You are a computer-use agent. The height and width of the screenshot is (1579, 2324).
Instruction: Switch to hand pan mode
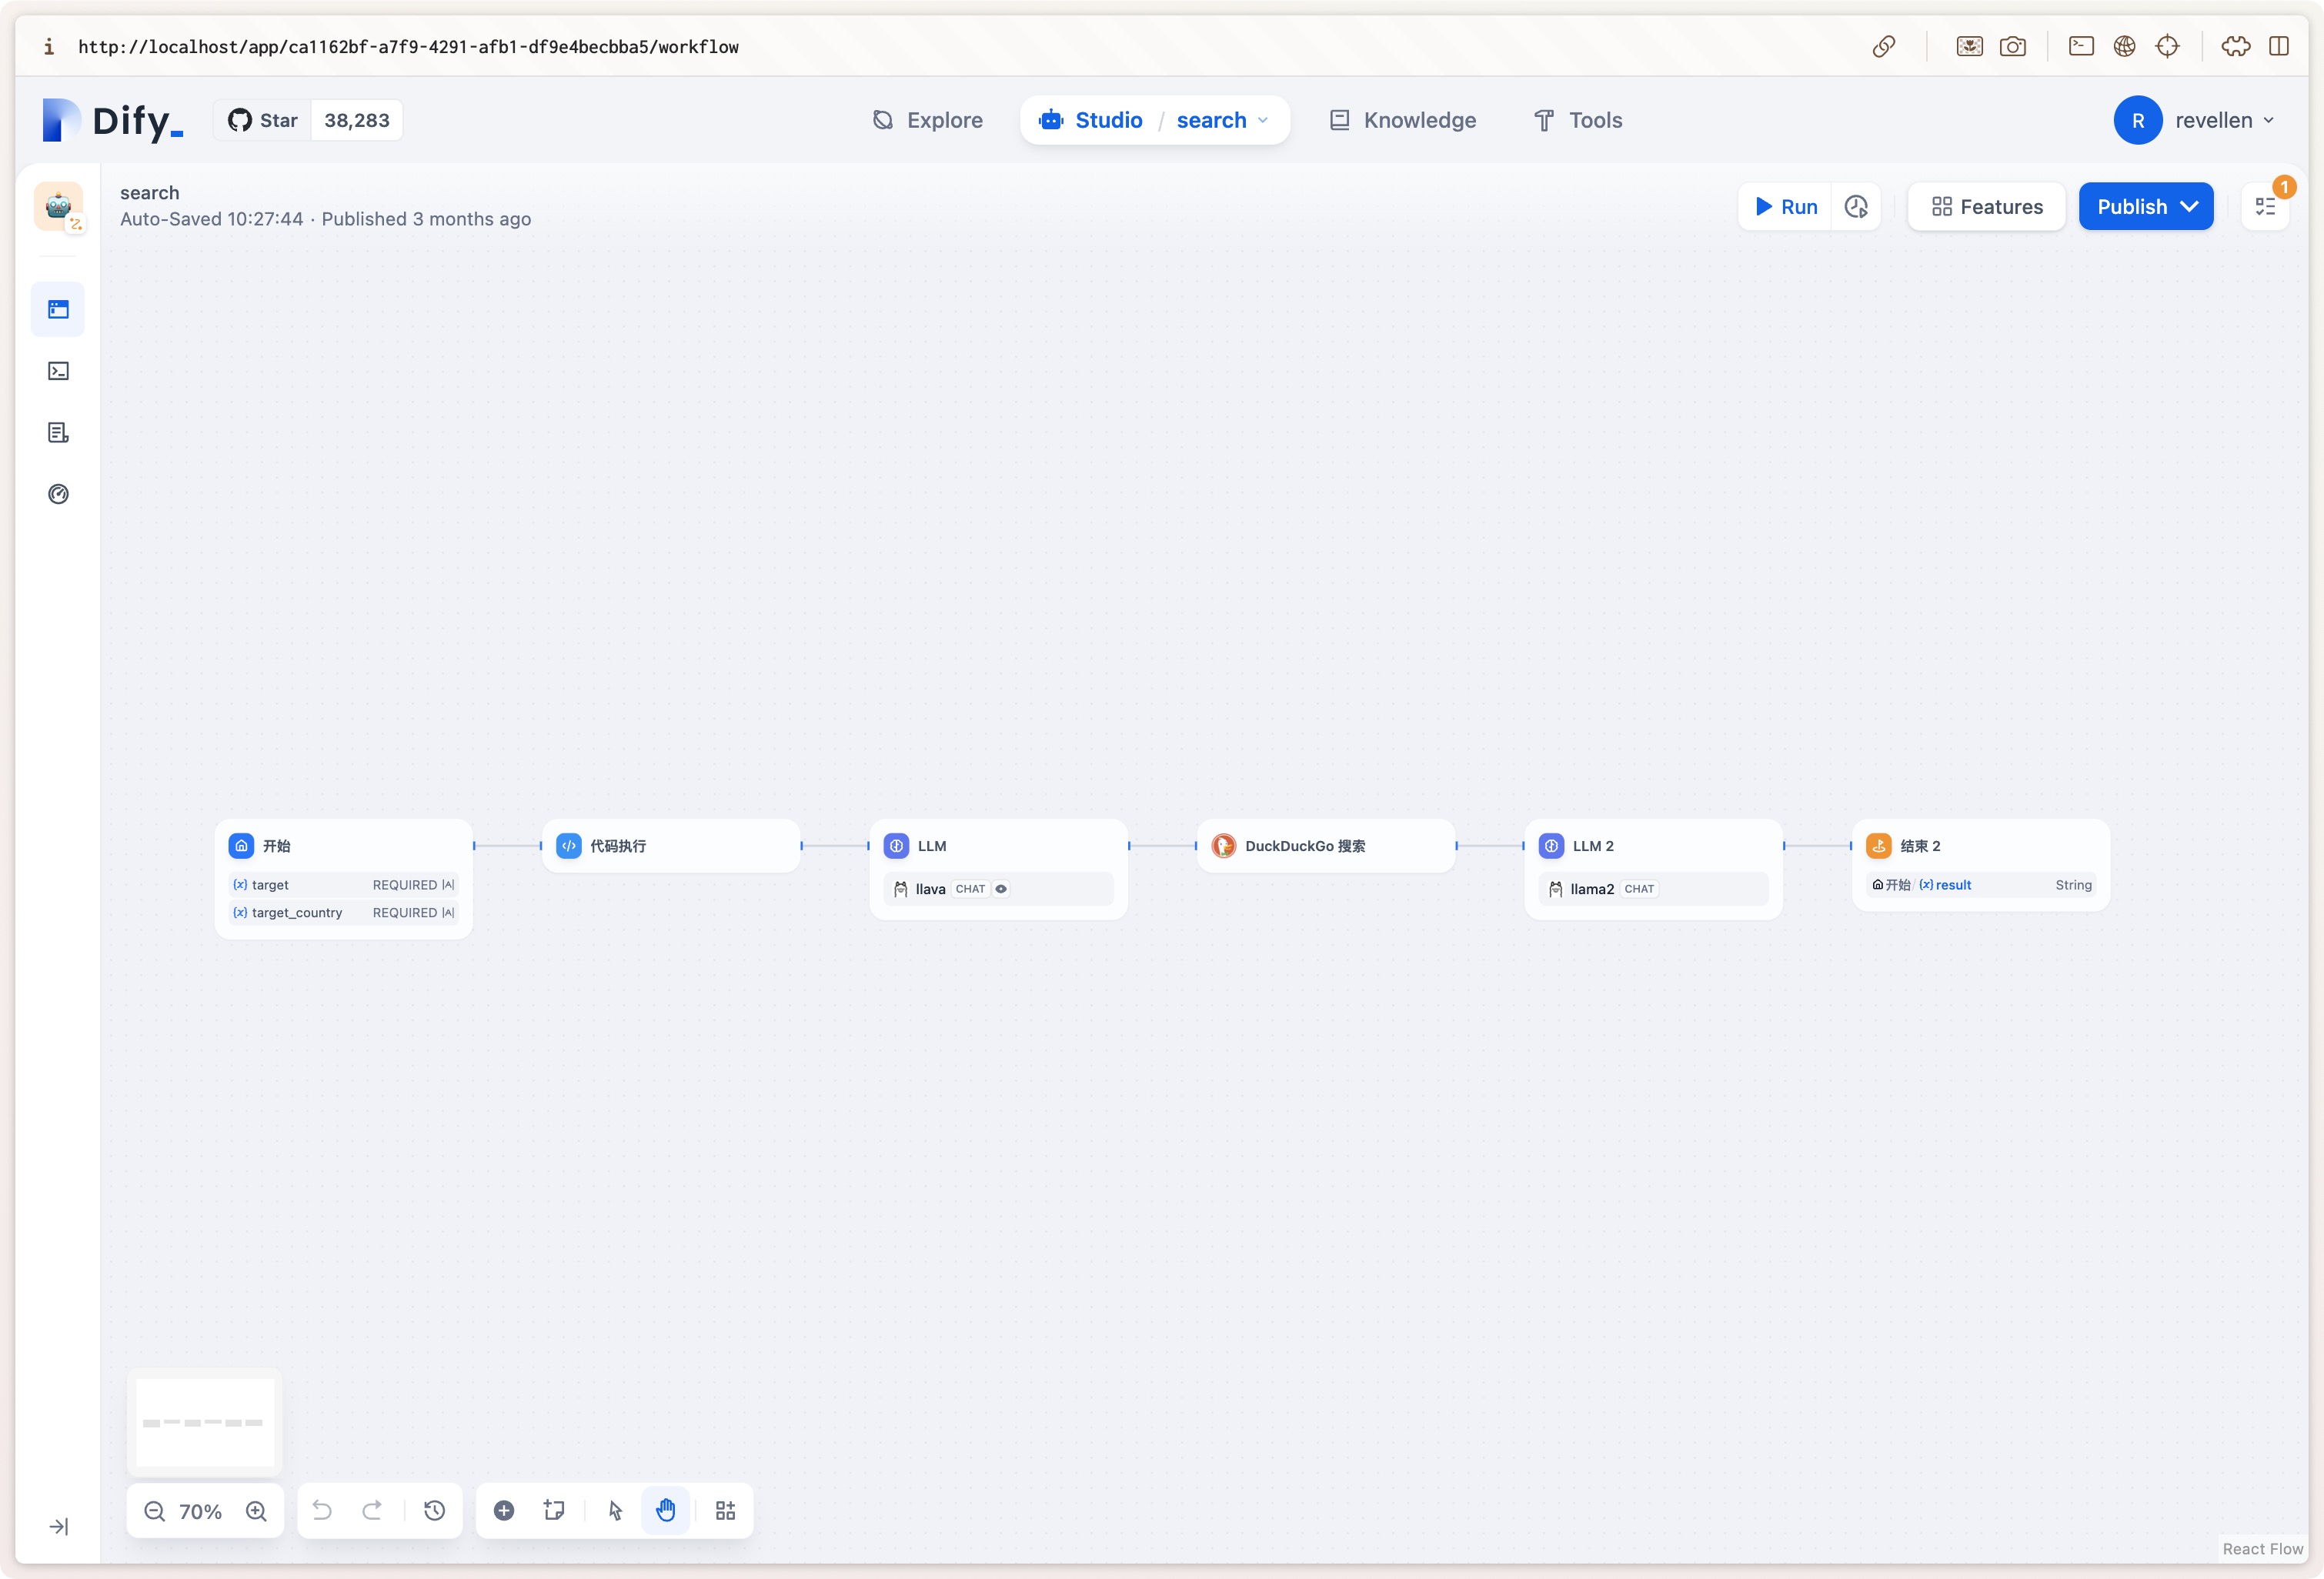click(x=666, y=1510)
